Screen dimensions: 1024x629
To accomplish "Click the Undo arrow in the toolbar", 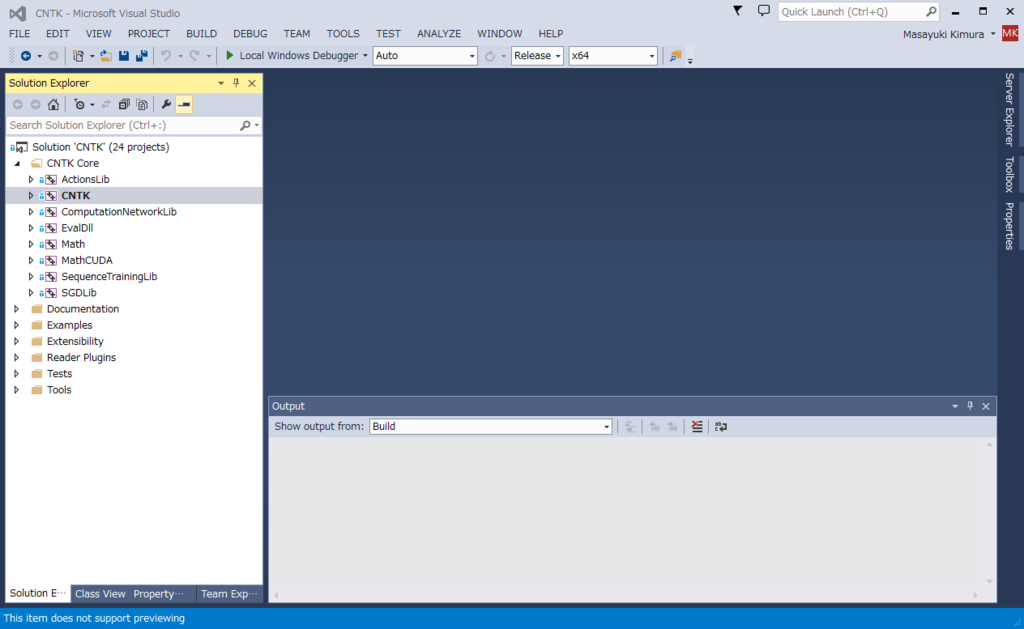I will [x=166, y=56].
